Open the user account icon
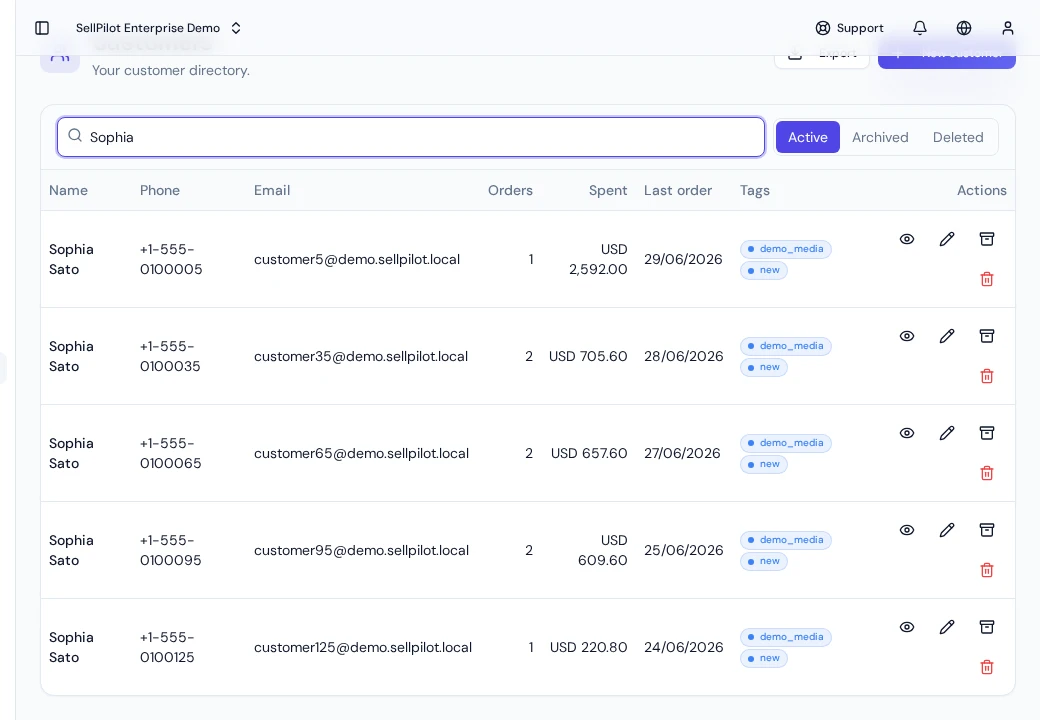Screen dimensions: 1040x720 click(1008, 28)
